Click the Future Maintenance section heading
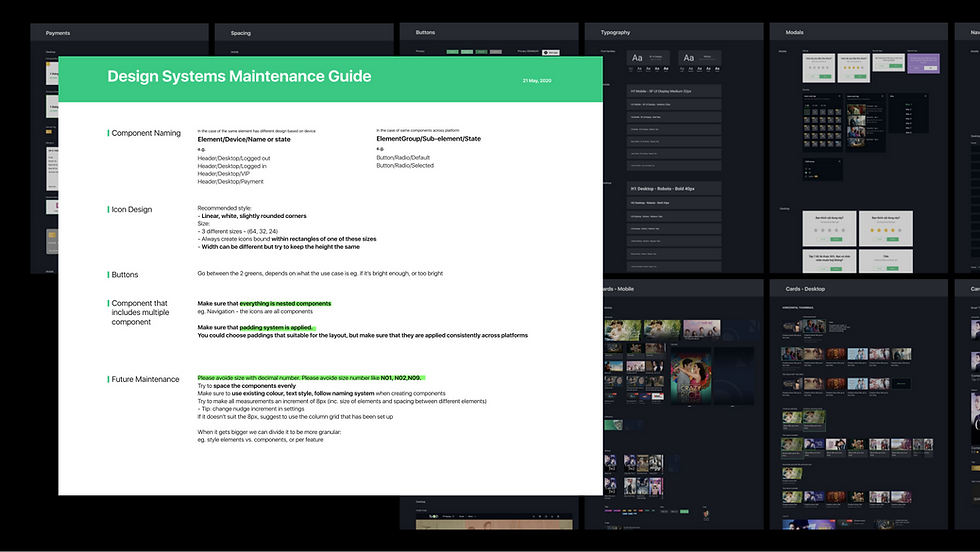 click(145, 379)
